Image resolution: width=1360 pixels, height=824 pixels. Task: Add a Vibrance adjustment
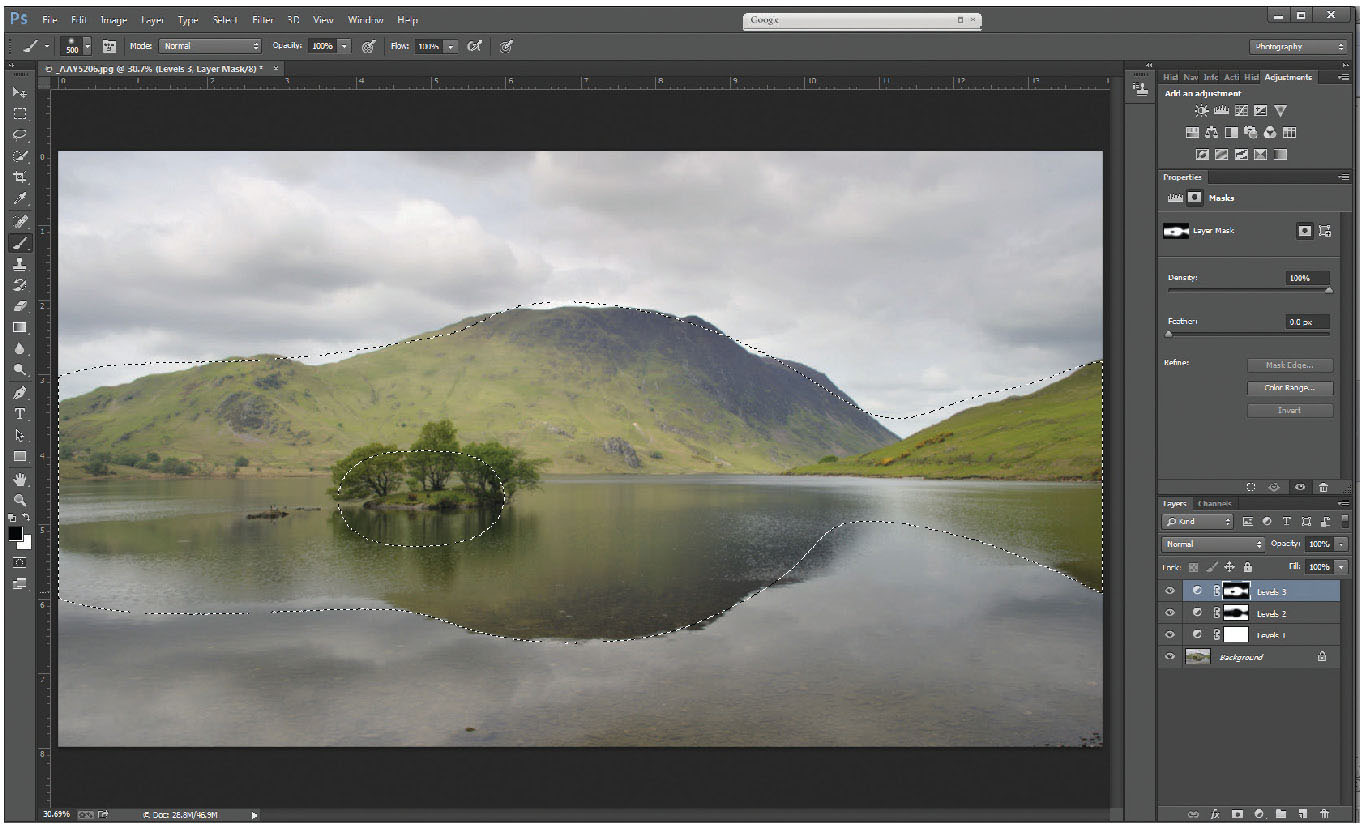click(x=1280, y=111)
